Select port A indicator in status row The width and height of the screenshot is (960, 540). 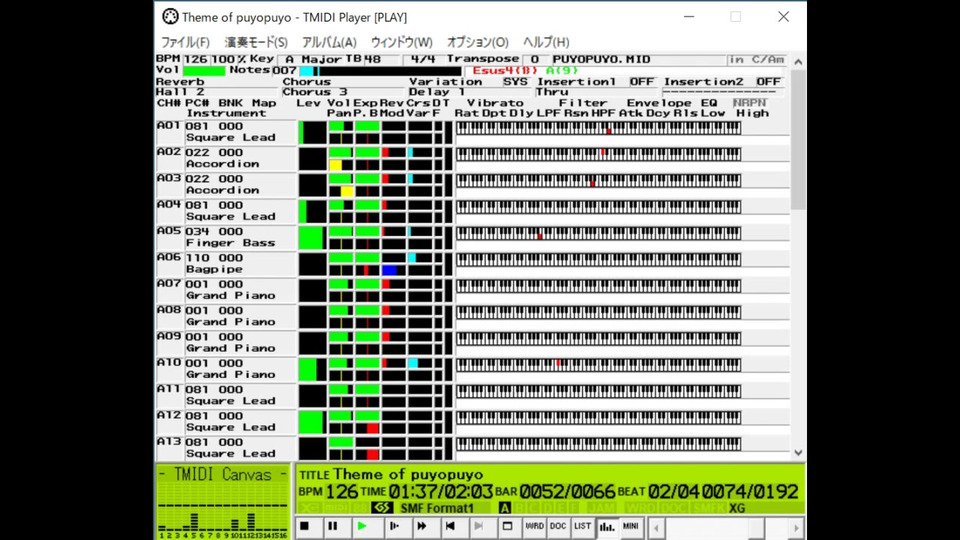coord(504,508)
